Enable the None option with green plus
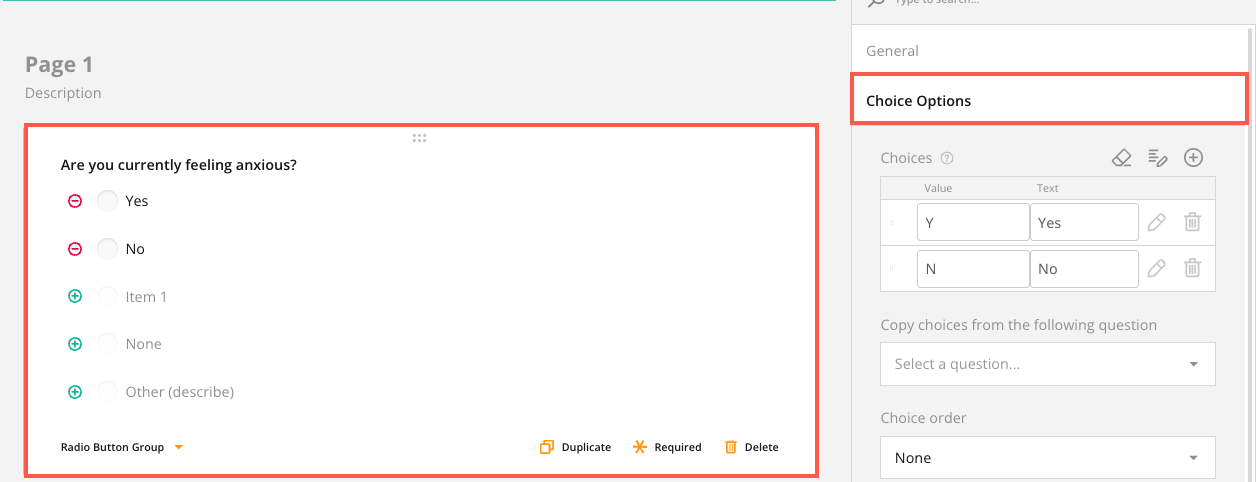Image resolution: width=1256 pixels, height=482 pixels. [x=75, y=344]
